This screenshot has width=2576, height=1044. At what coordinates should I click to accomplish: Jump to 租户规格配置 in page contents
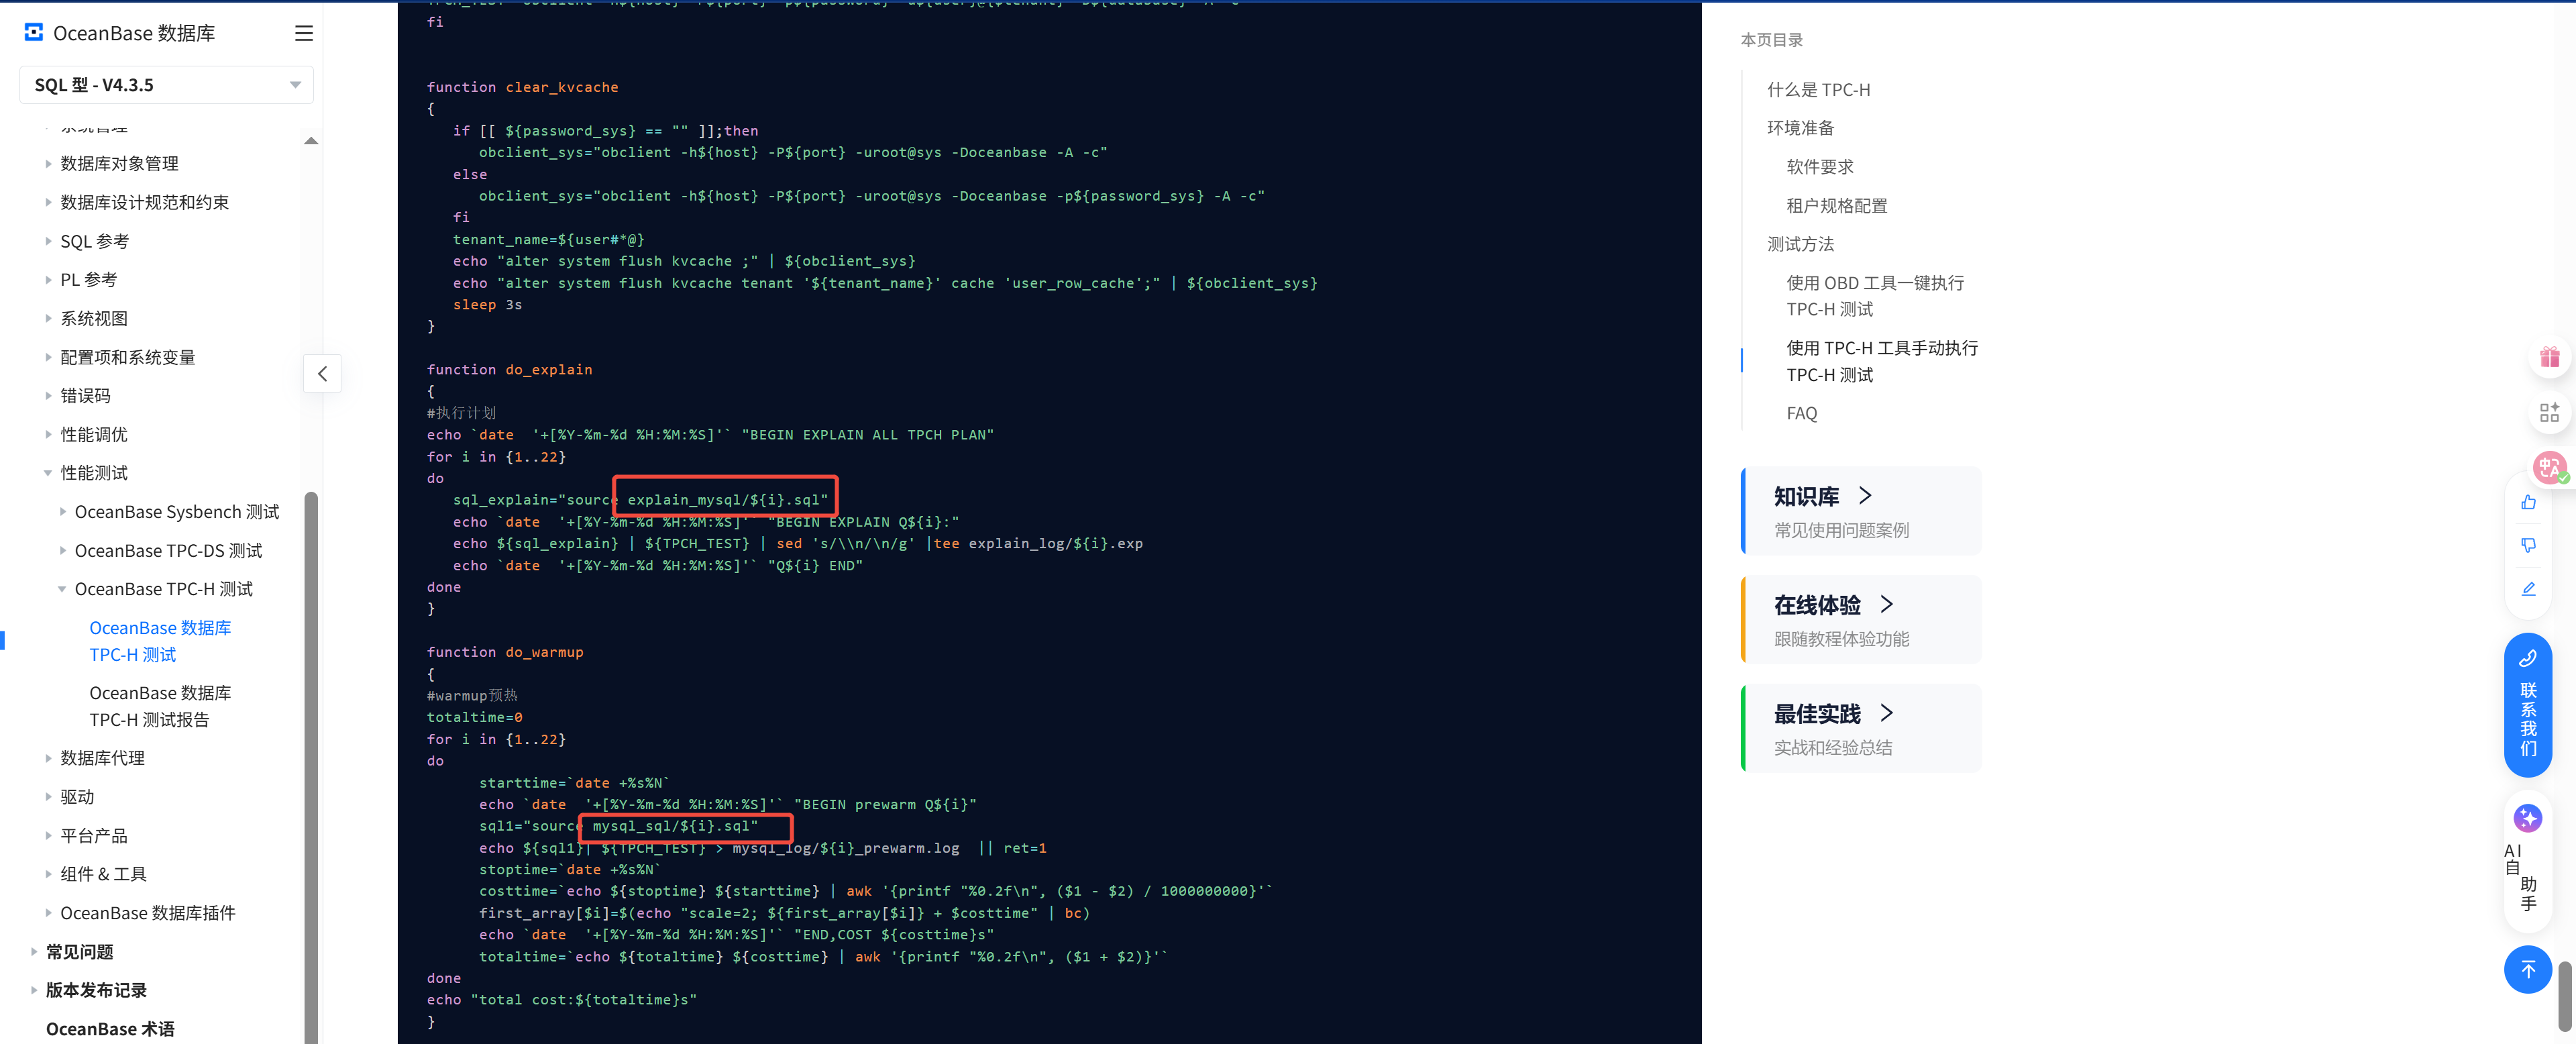pyautogui.click(x=1837, y=205)
